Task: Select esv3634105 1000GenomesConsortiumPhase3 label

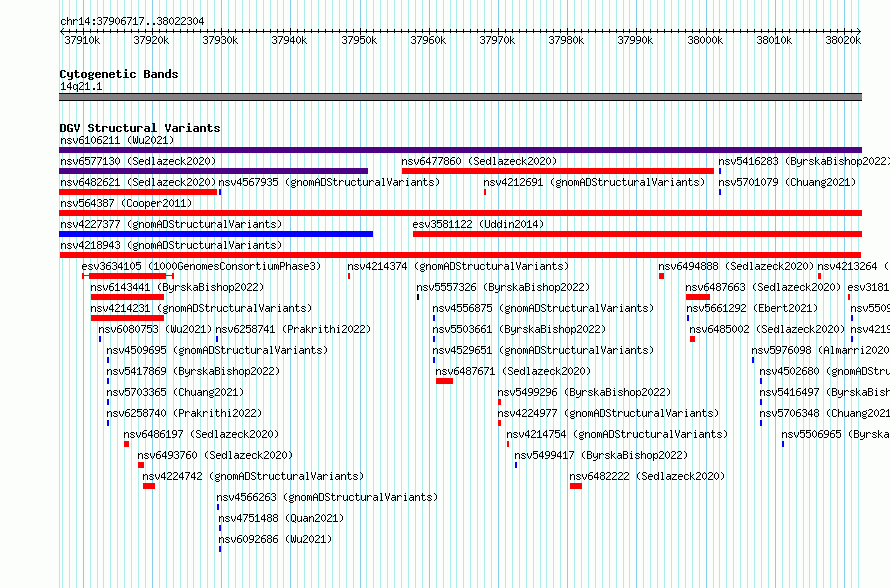Action: tap(201, 266)
